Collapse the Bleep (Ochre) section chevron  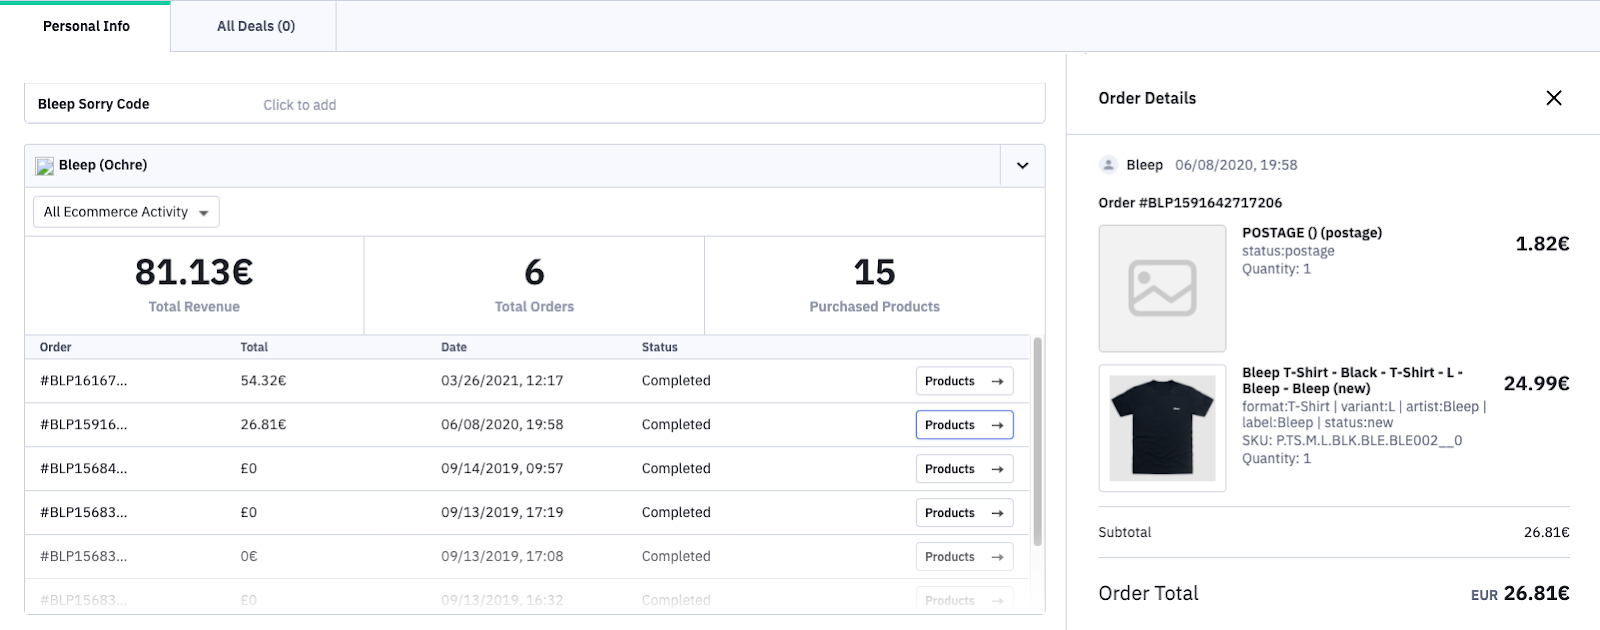pos(1022,166)
